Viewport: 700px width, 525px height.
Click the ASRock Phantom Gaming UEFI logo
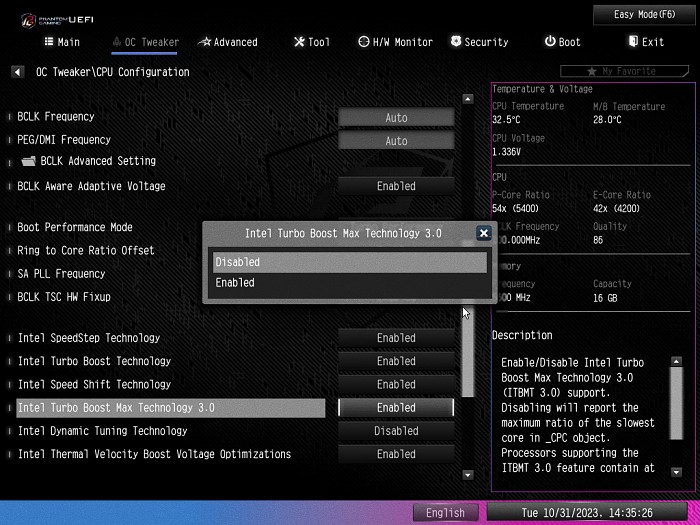tap(57, 20)
